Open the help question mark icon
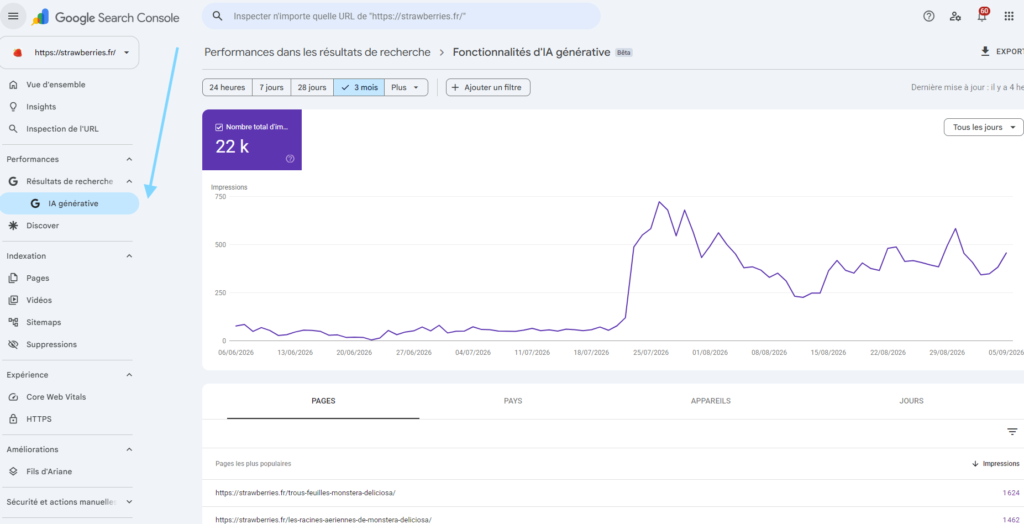Viewport: 1024px width, 524px height. pyautogui.click(x=929, y=16)
